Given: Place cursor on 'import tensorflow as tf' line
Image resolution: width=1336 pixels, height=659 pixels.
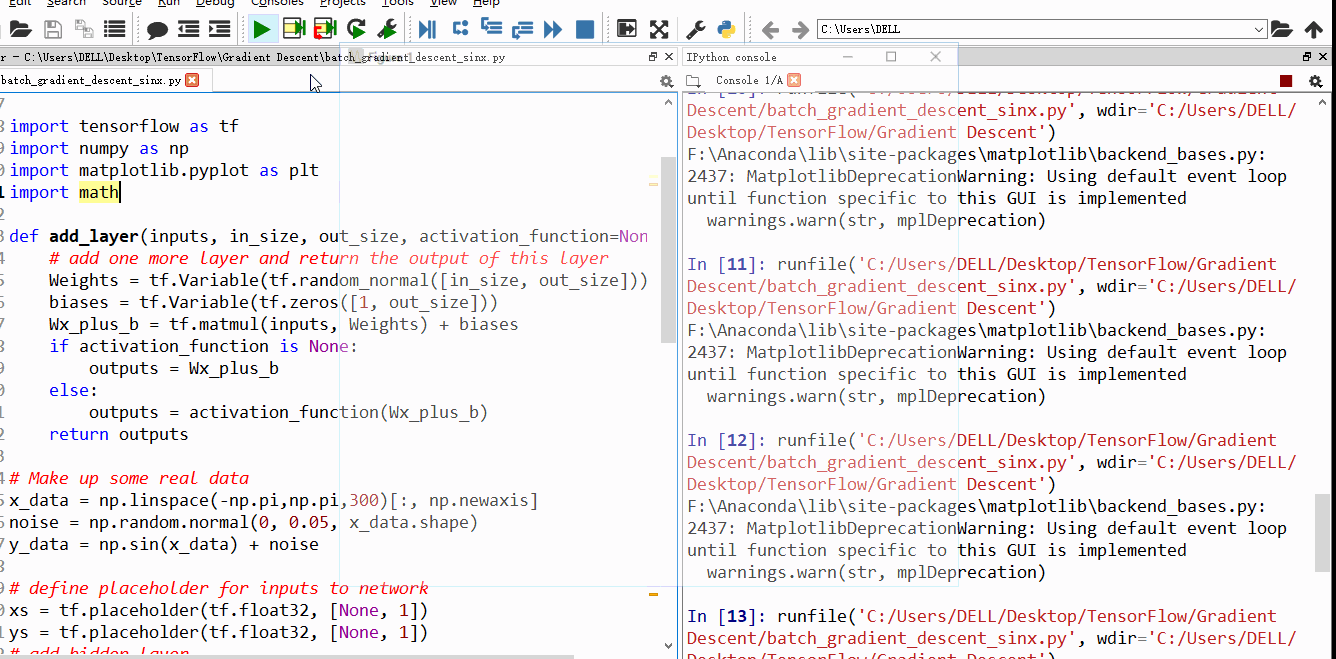Looking at the screenshot, I should 124,126.
